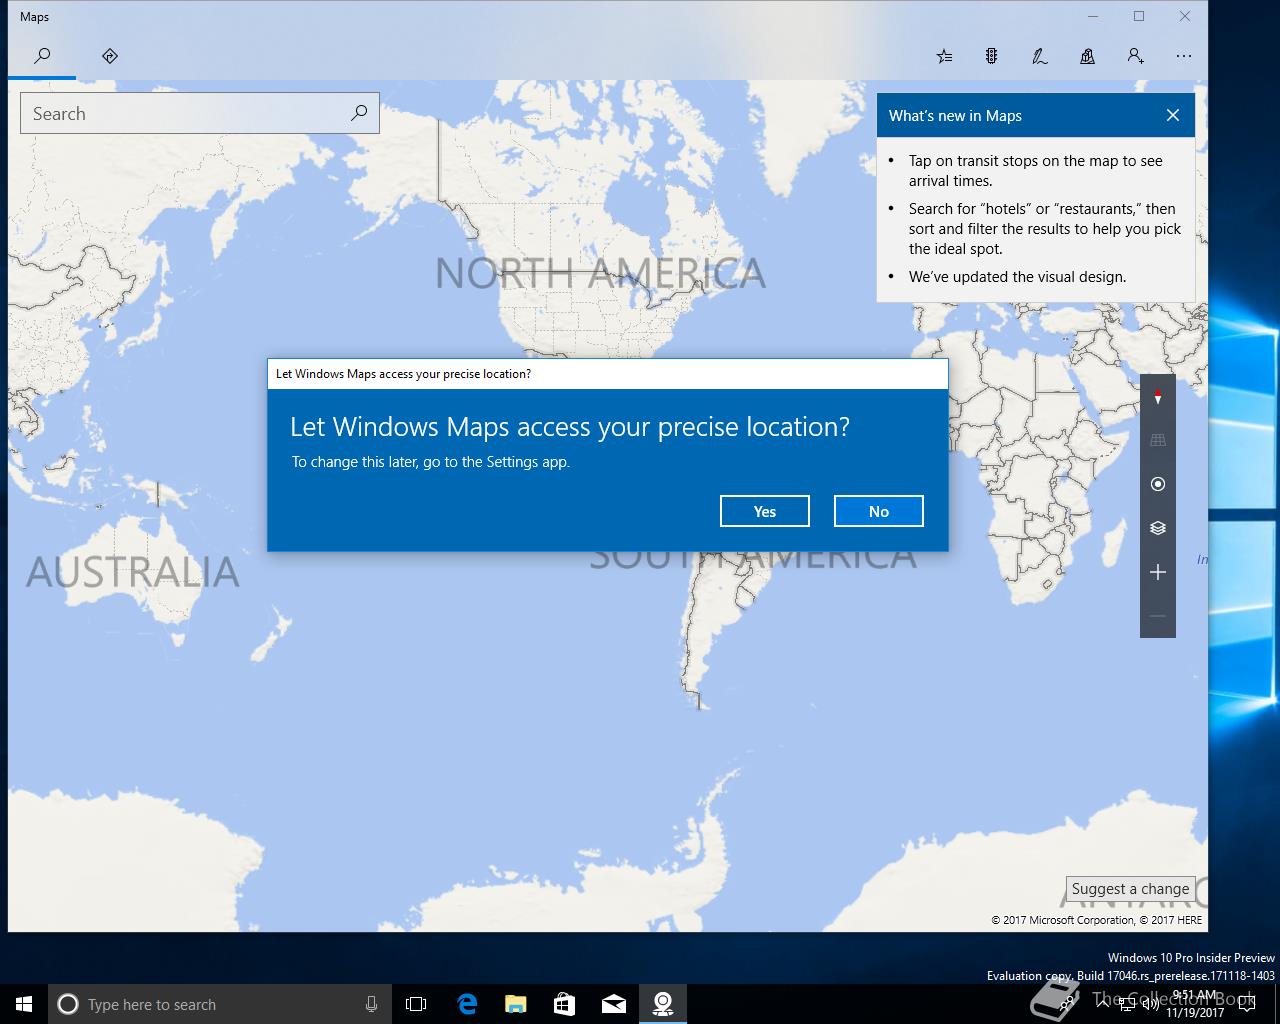Screen dimensions: 1280x1024
Task: Toggle the Traffic icon in toolbar
Action: [991, 56]
